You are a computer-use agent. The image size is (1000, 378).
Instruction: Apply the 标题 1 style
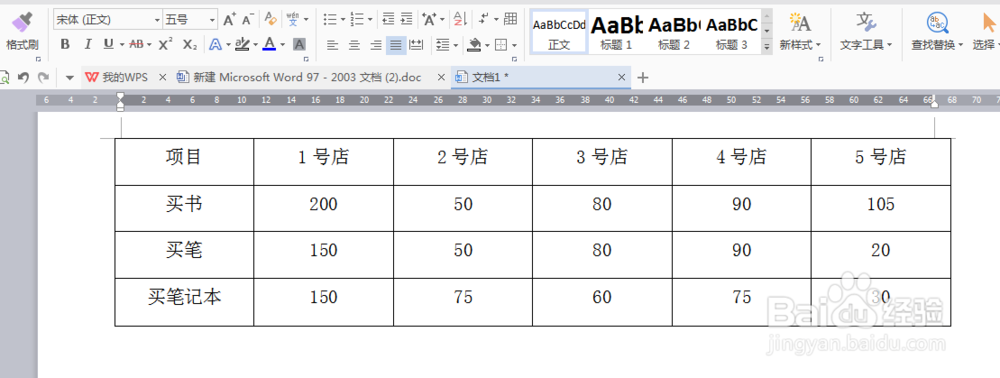pyautogui.click(x=616, y=31)
